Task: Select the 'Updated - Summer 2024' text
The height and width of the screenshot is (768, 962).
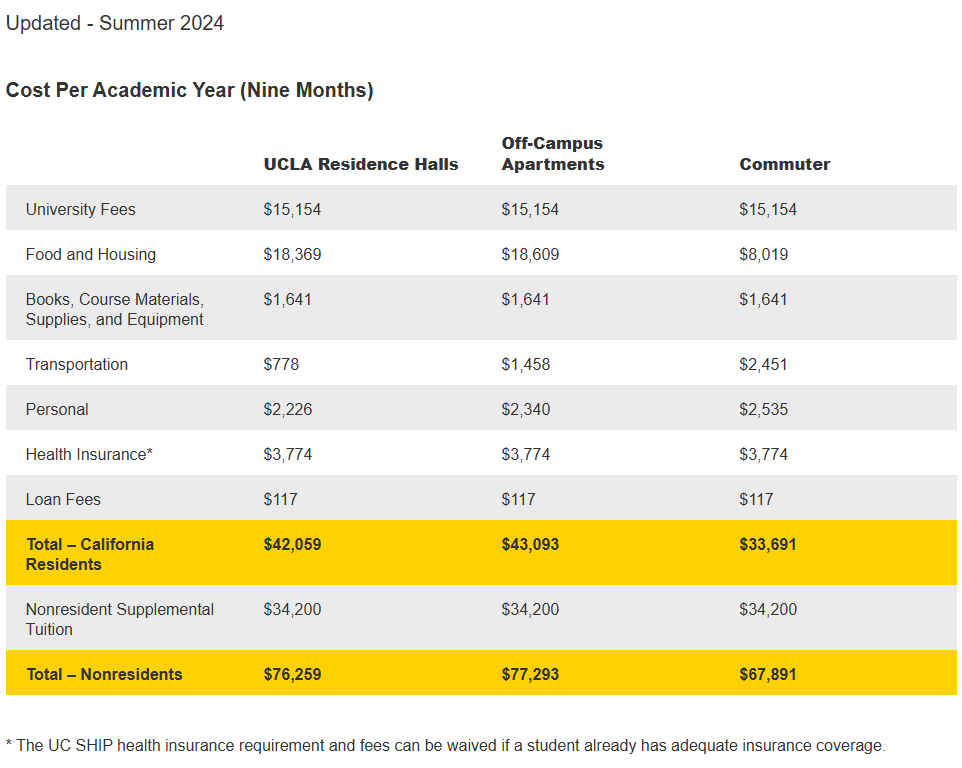Action: pyautogui.click(x=115, y=23)
